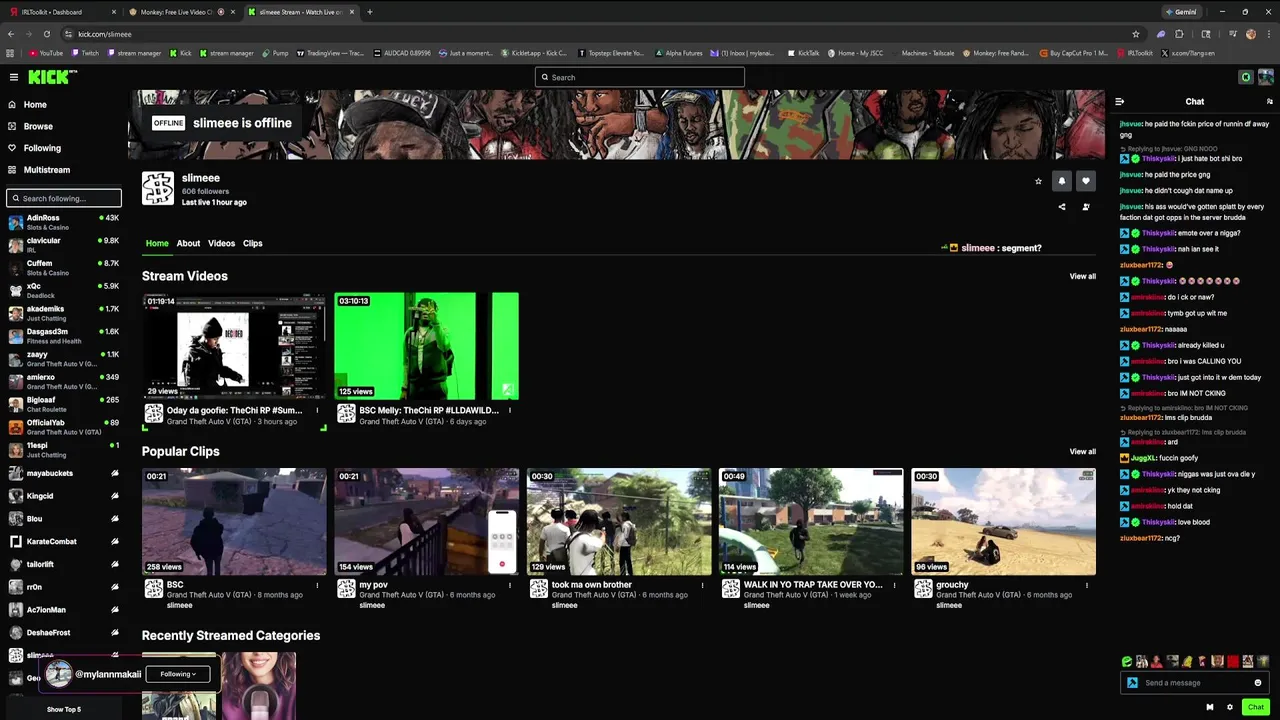Click first green emote in chat emote bar

1127,661
